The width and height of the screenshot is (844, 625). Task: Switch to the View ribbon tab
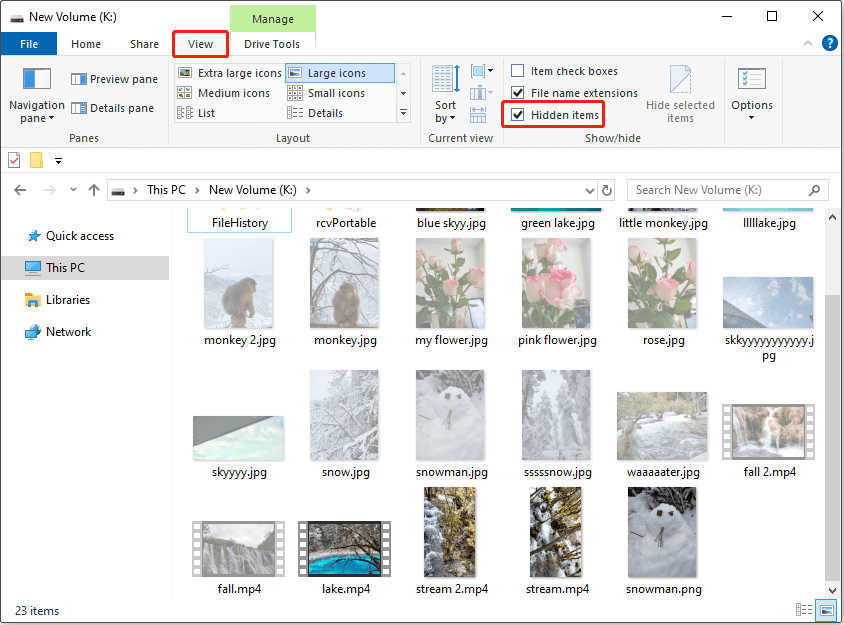(199, 43)
